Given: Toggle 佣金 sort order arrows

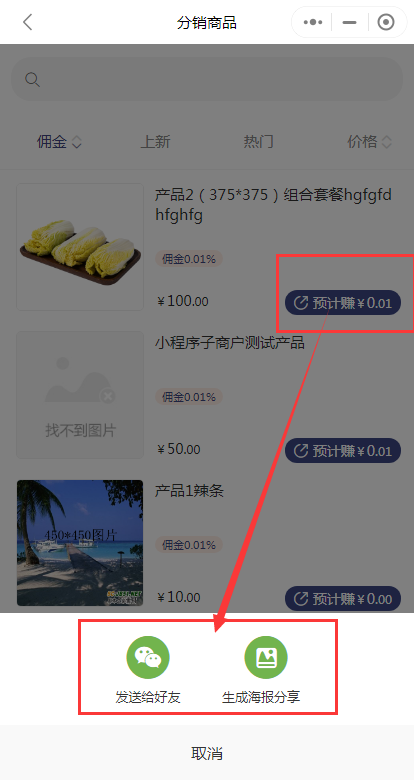Looking at the screenshot, I should click(x=77, y=142).
